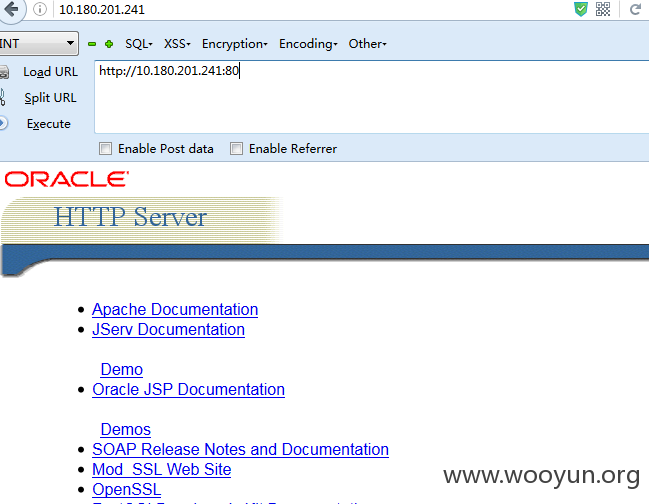Click the green plus icon in HackBar
Viewport: 649px width, 504px height.
pyautogui.click(x=109, y=44)
